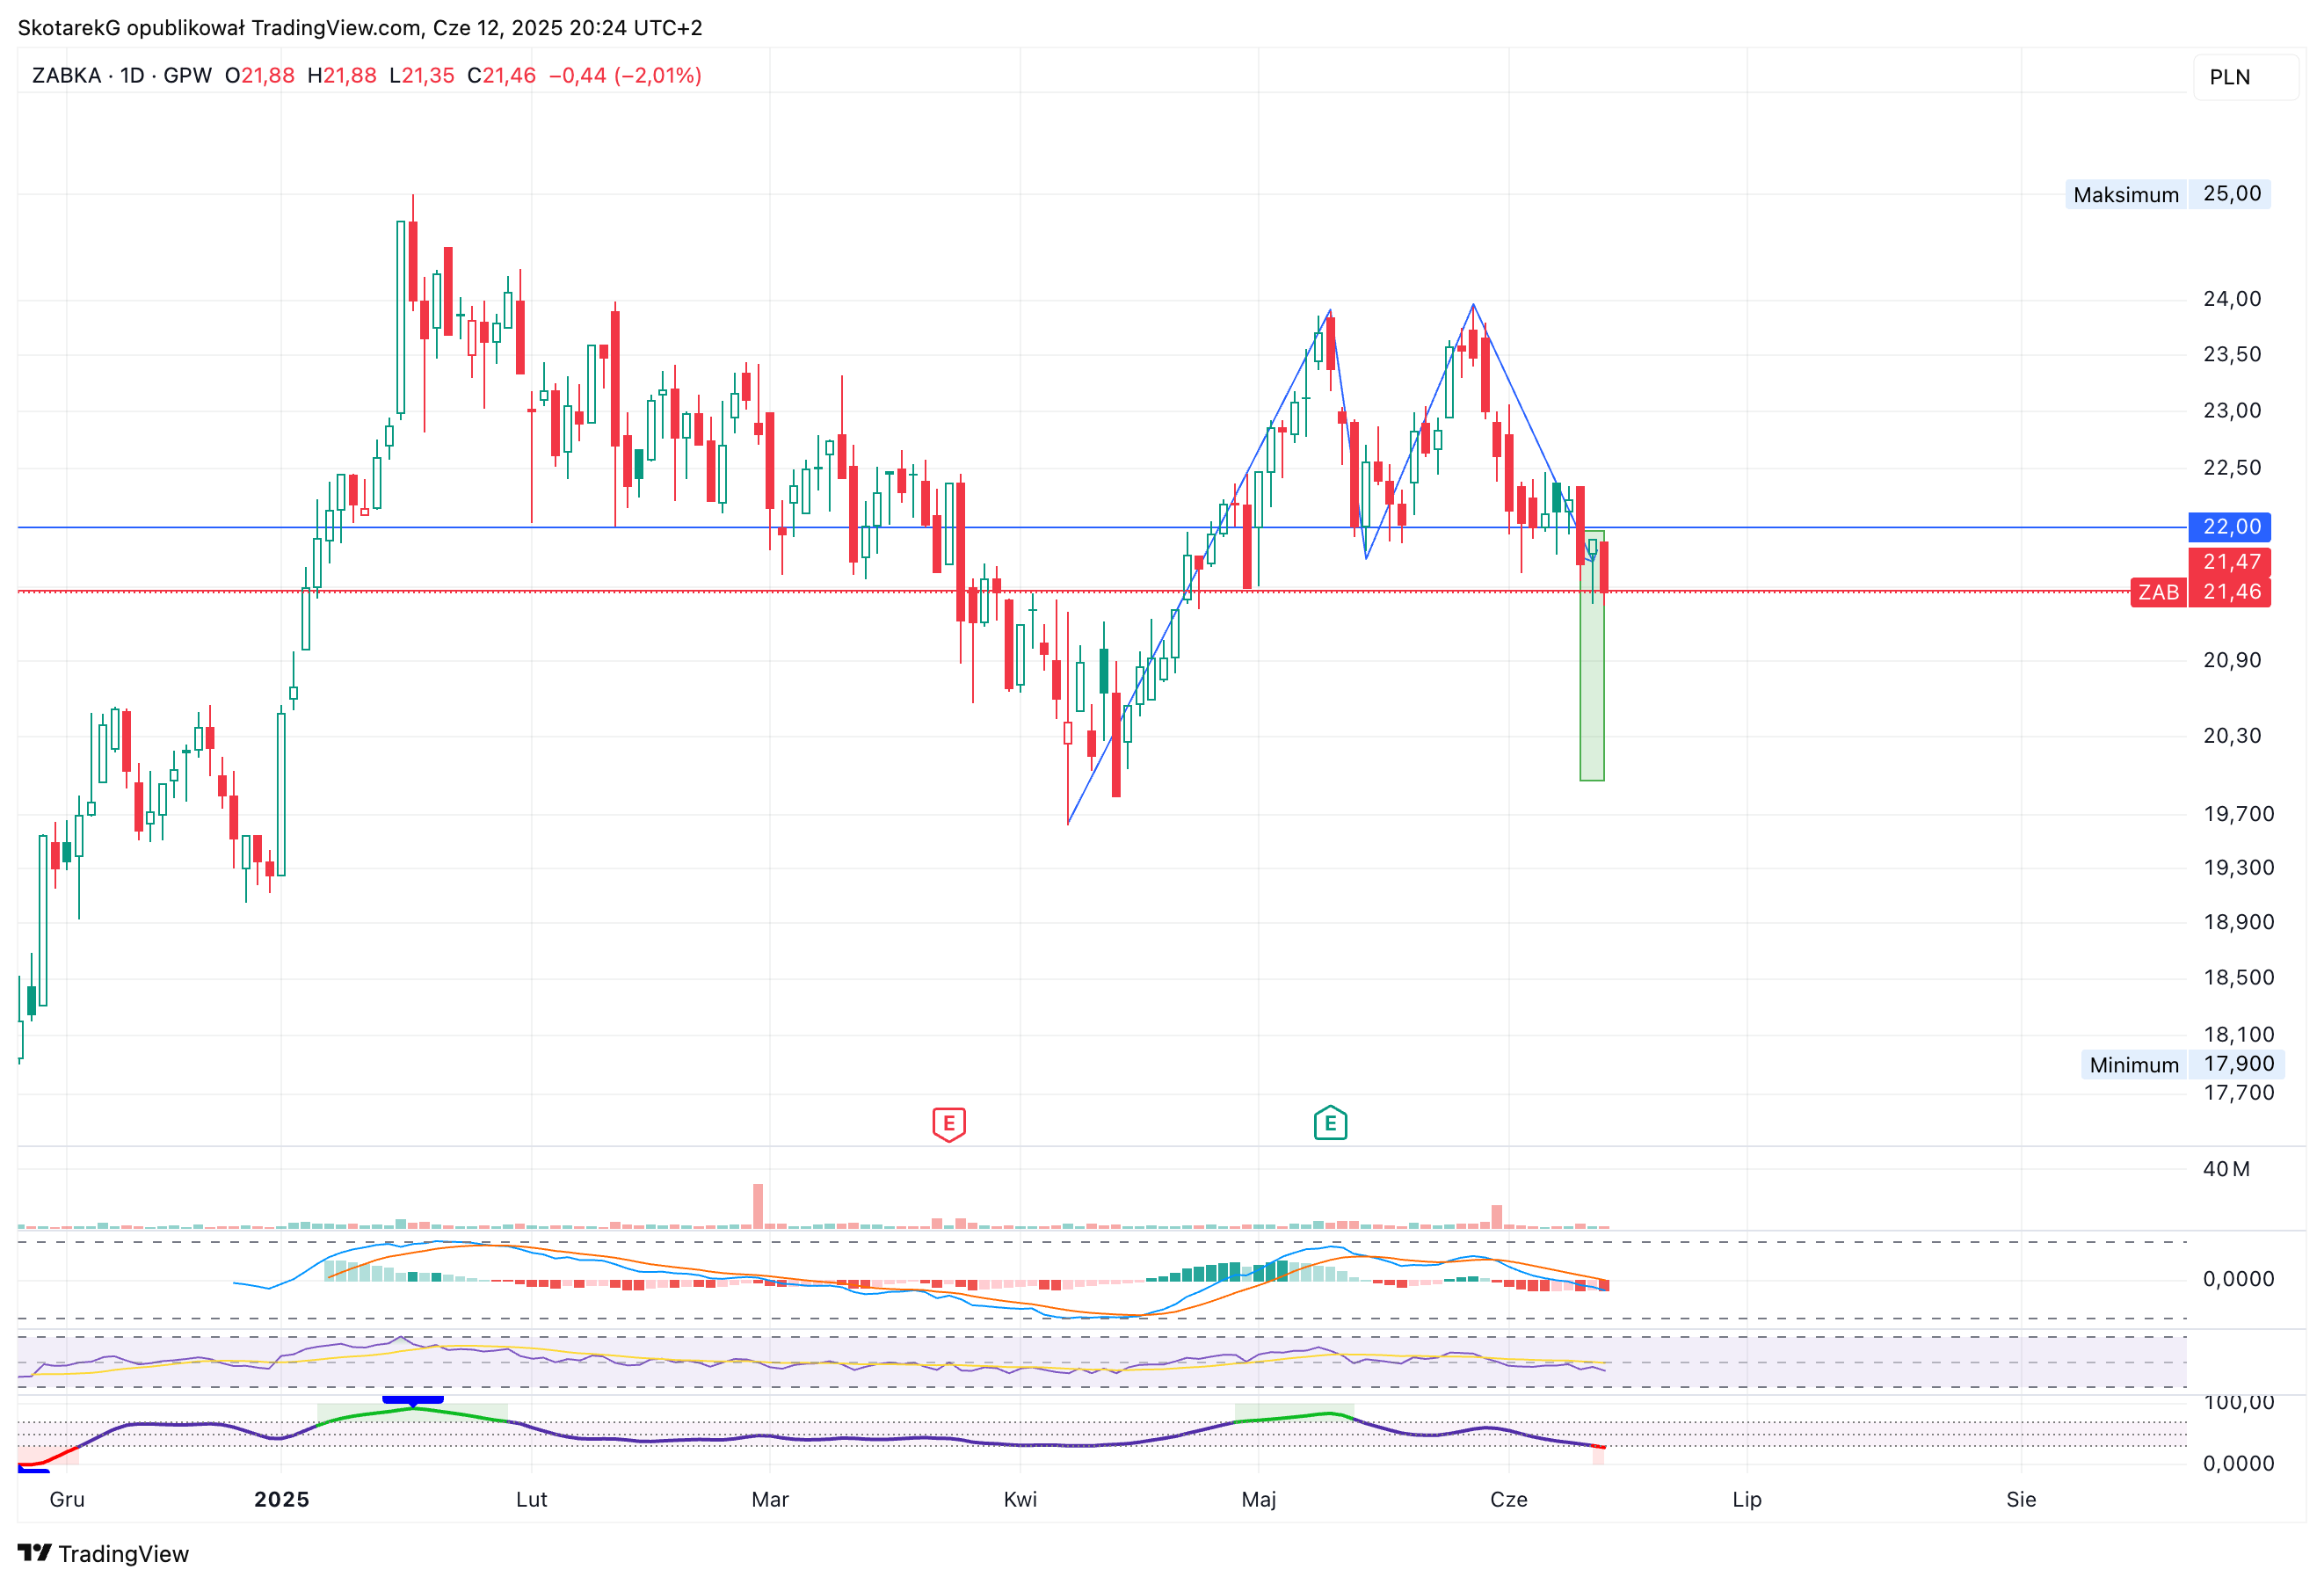Click the green earnings E marker
The image size is (2324, 1584).
click(1330, 1123)
